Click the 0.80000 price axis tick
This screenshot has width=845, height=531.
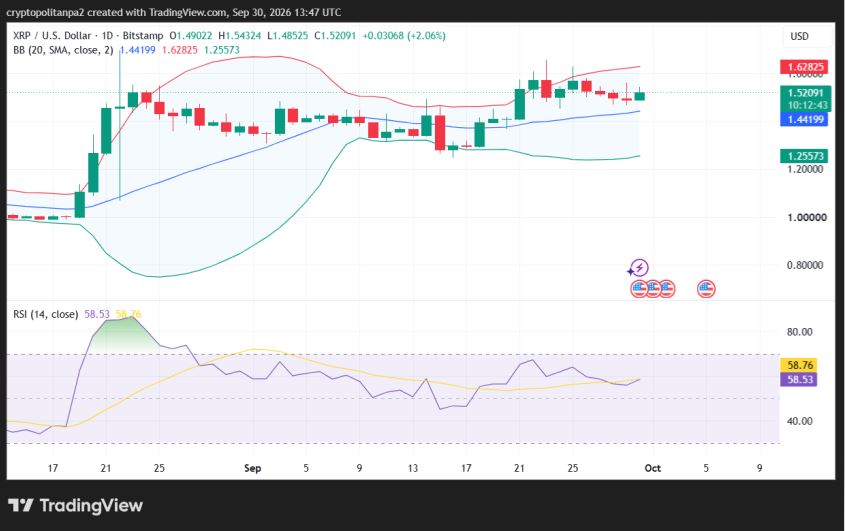click(805, 265)
